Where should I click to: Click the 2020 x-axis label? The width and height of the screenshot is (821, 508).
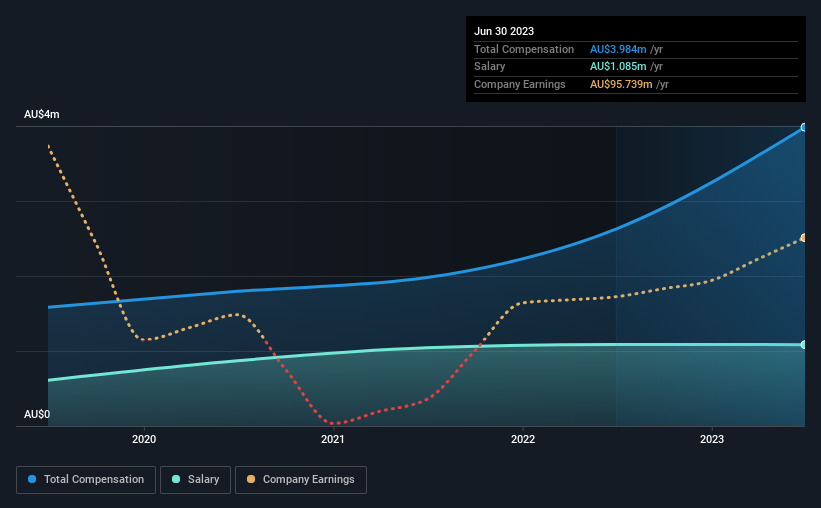[x=144, y=439]
